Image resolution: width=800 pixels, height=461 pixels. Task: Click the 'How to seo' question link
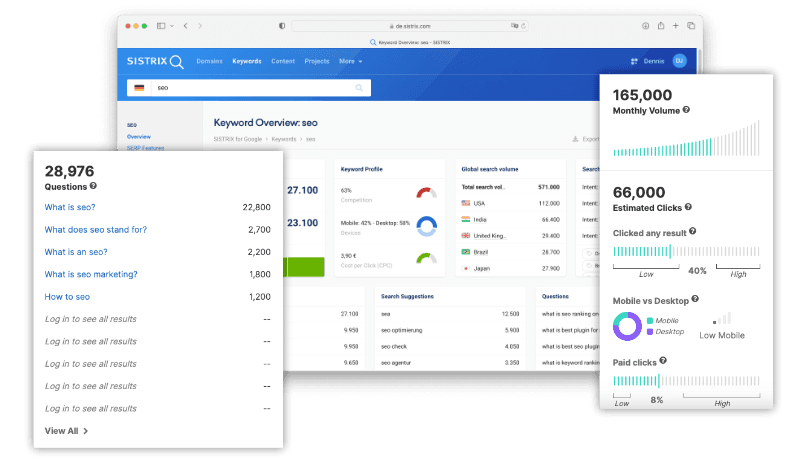67,297
